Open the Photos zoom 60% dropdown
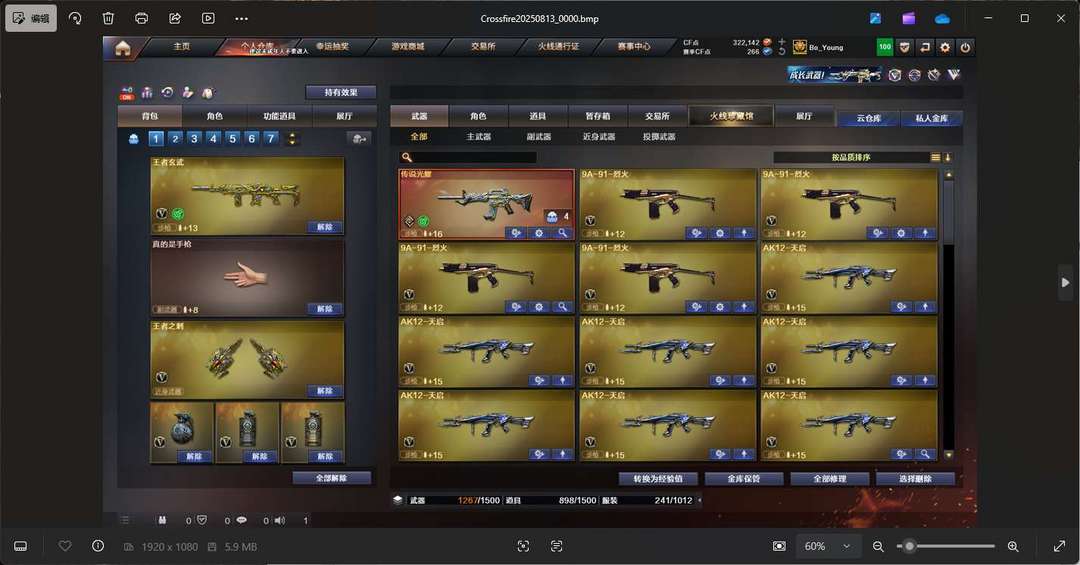 [830, 546]
